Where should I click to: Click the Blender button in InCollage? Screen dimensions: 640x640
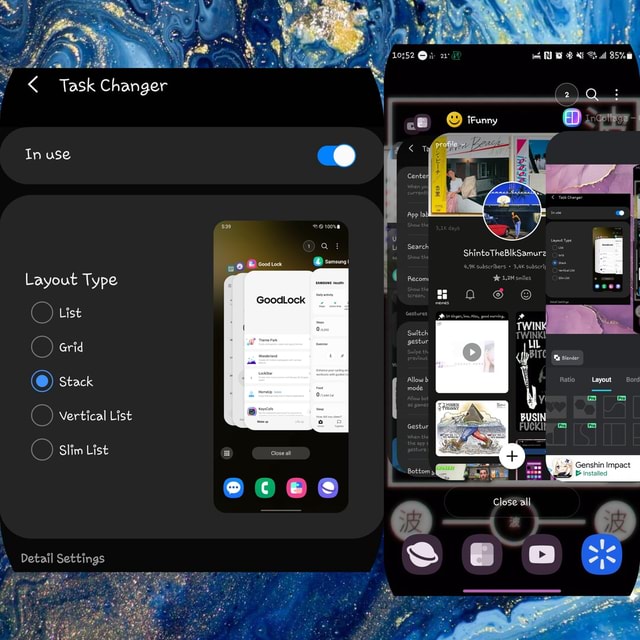point(567,357)
